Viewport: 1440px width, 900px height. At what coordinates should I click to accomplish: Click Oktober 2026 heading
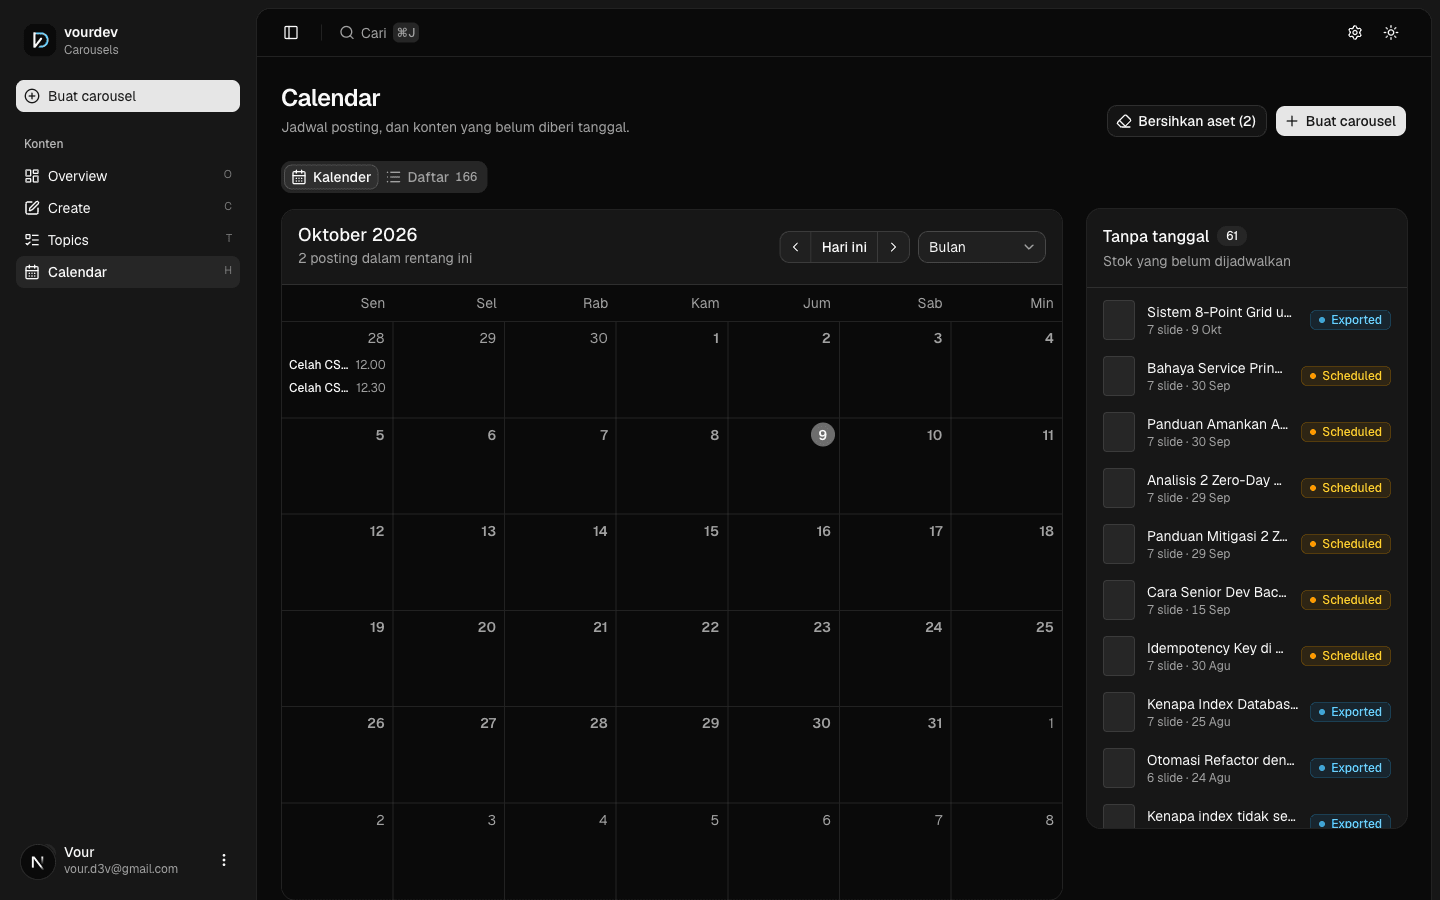click(x=358, y=235)
